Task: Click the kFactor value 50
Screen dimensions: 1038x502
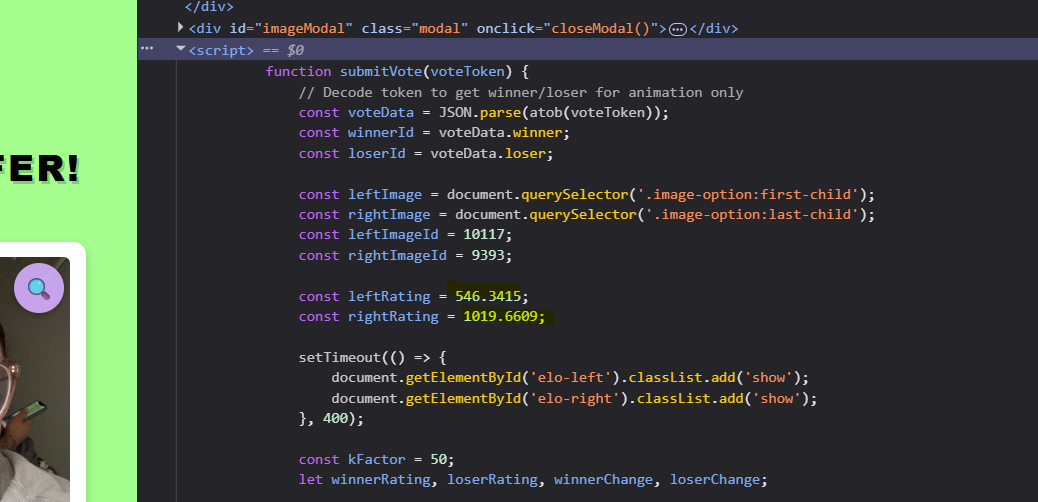Action: click(438, 460)
